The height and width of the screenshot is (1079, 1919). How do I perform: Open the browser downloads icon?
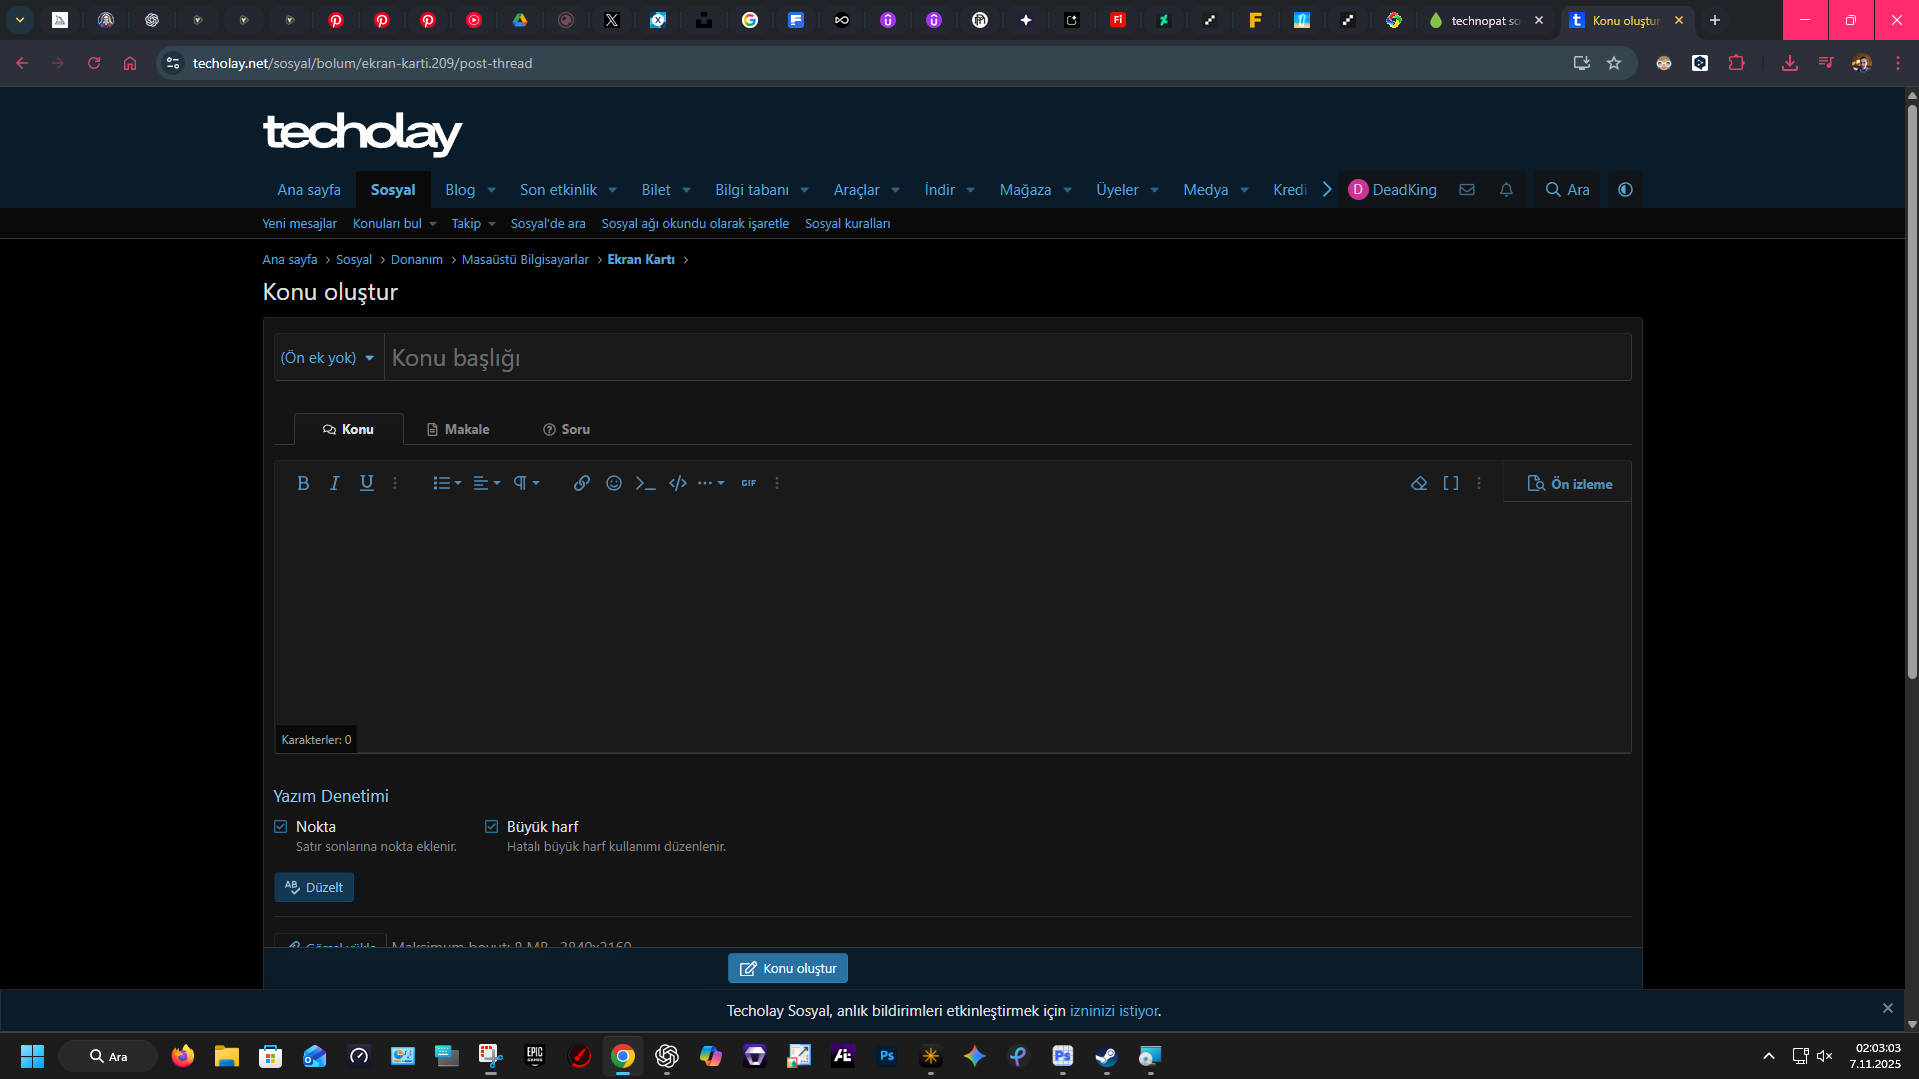(x=1790, y=63)
